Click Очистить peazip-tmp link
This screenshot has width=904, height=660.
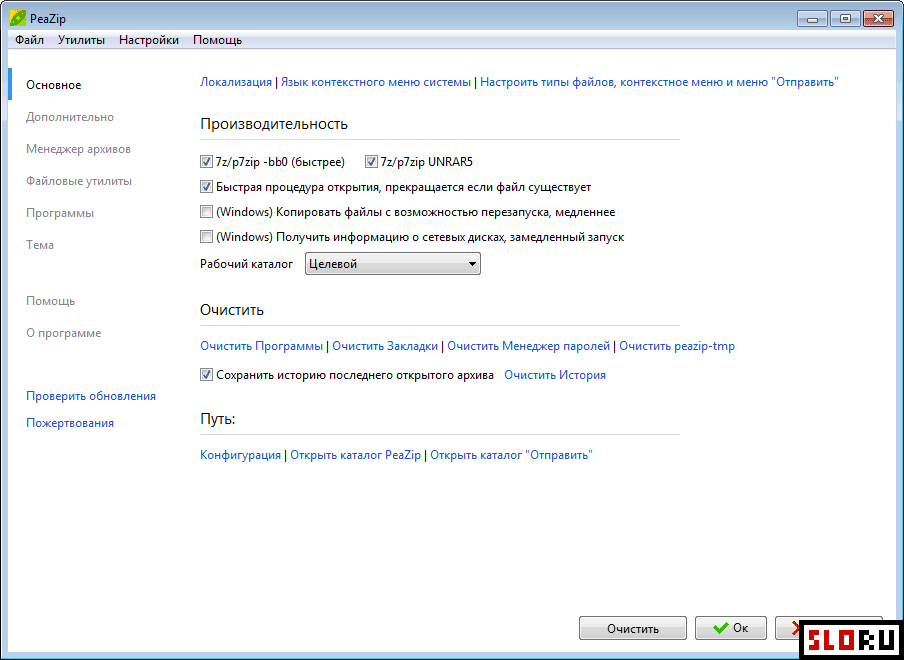(677, 346)
